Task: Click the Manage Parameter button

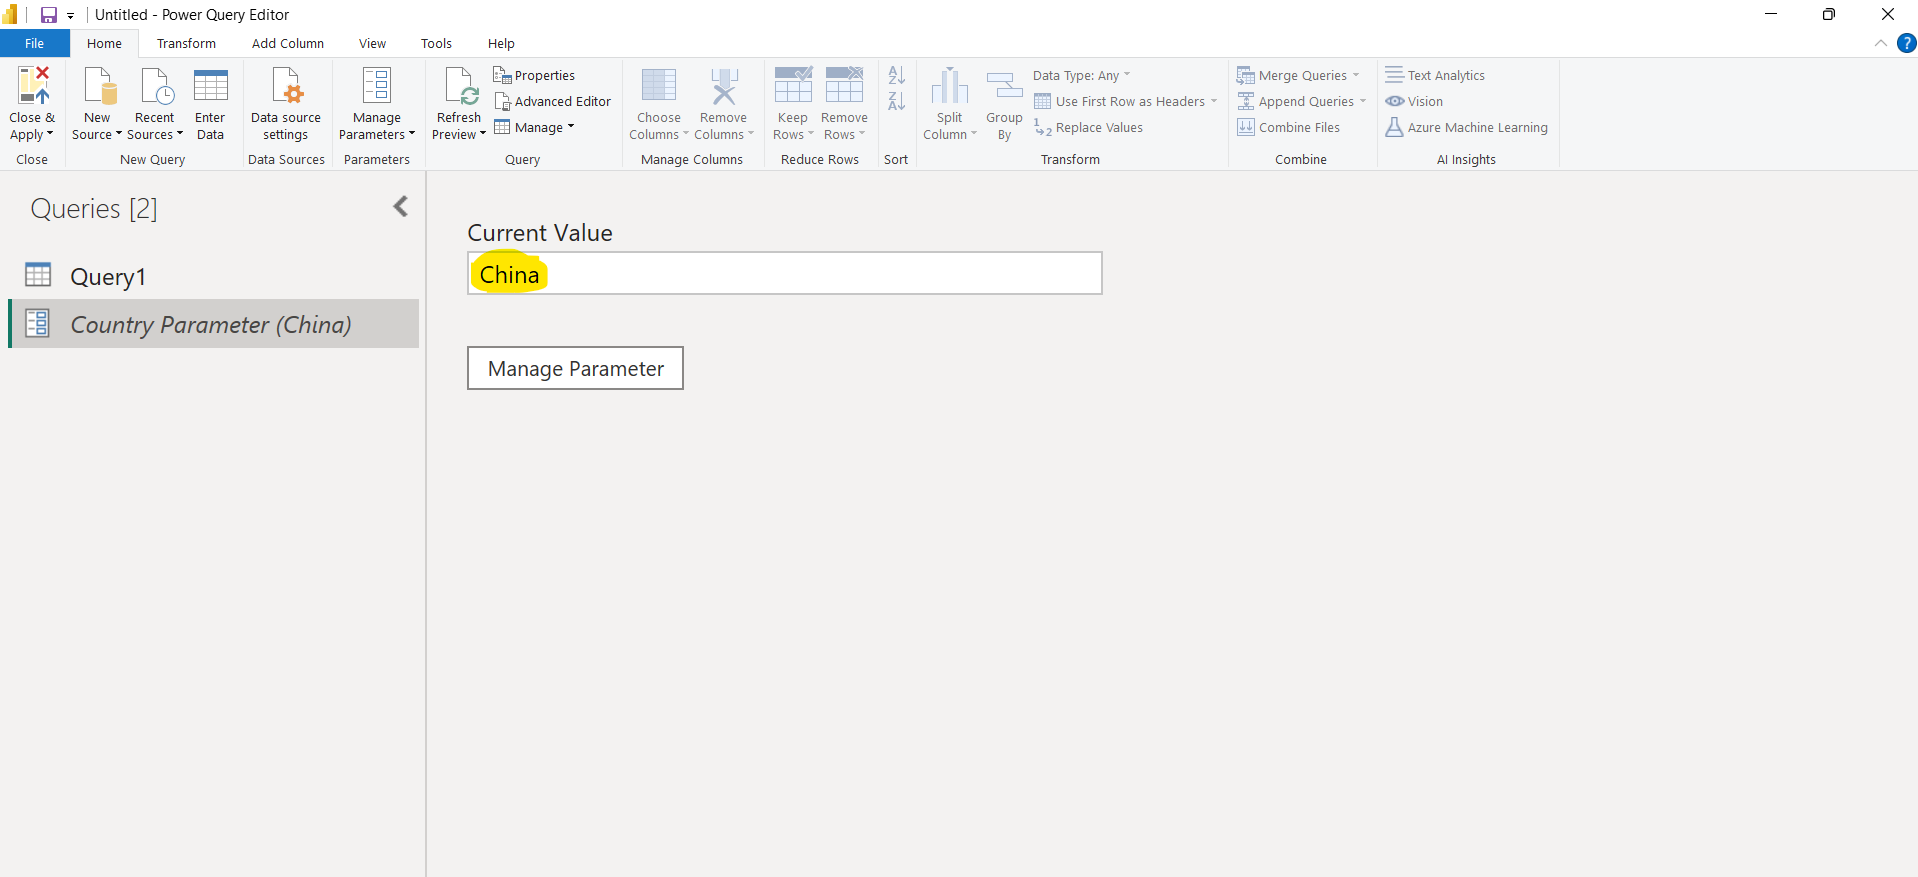Action: 575,369
